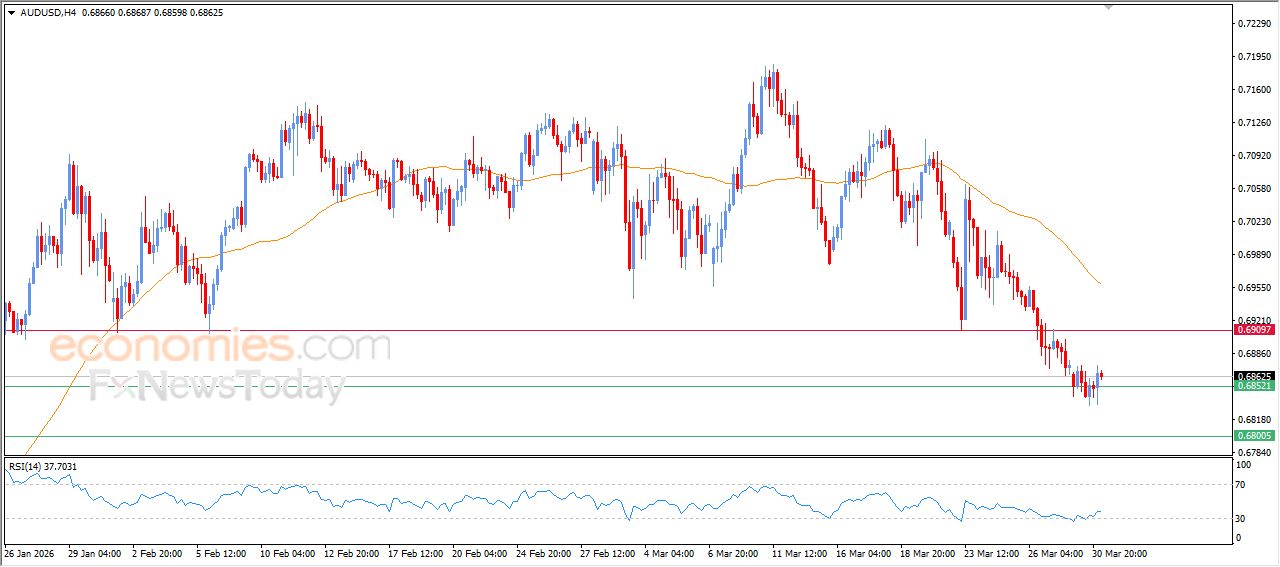Click the 26 Jan 2026 date label
The height and width of the screenshot is (567, 1280).
tap(31, 553)
